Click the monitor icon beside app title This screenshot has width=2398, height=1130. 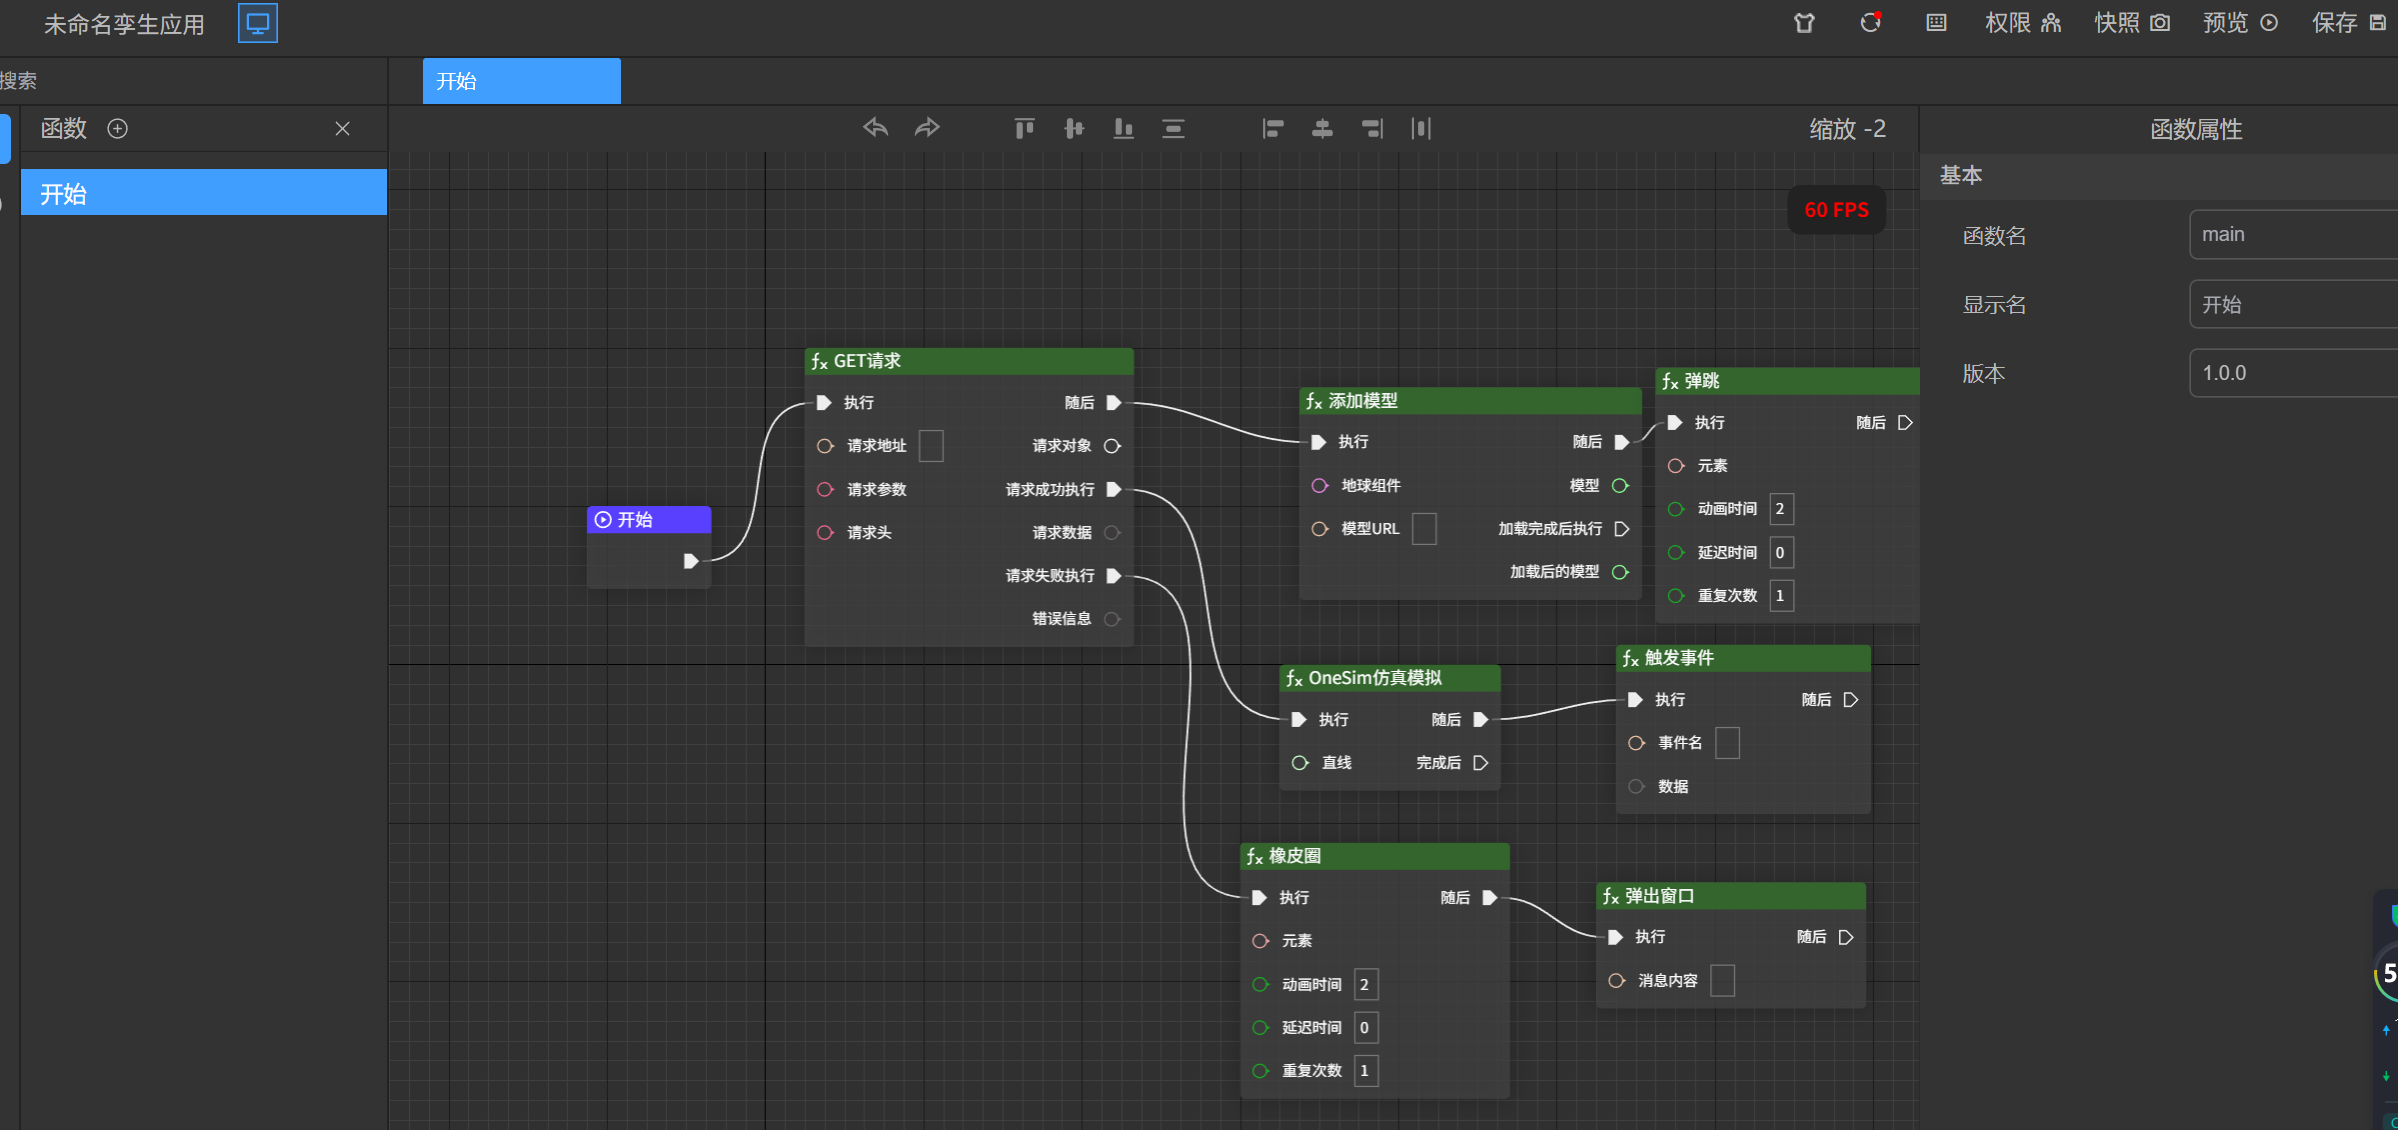click(257, 23)
